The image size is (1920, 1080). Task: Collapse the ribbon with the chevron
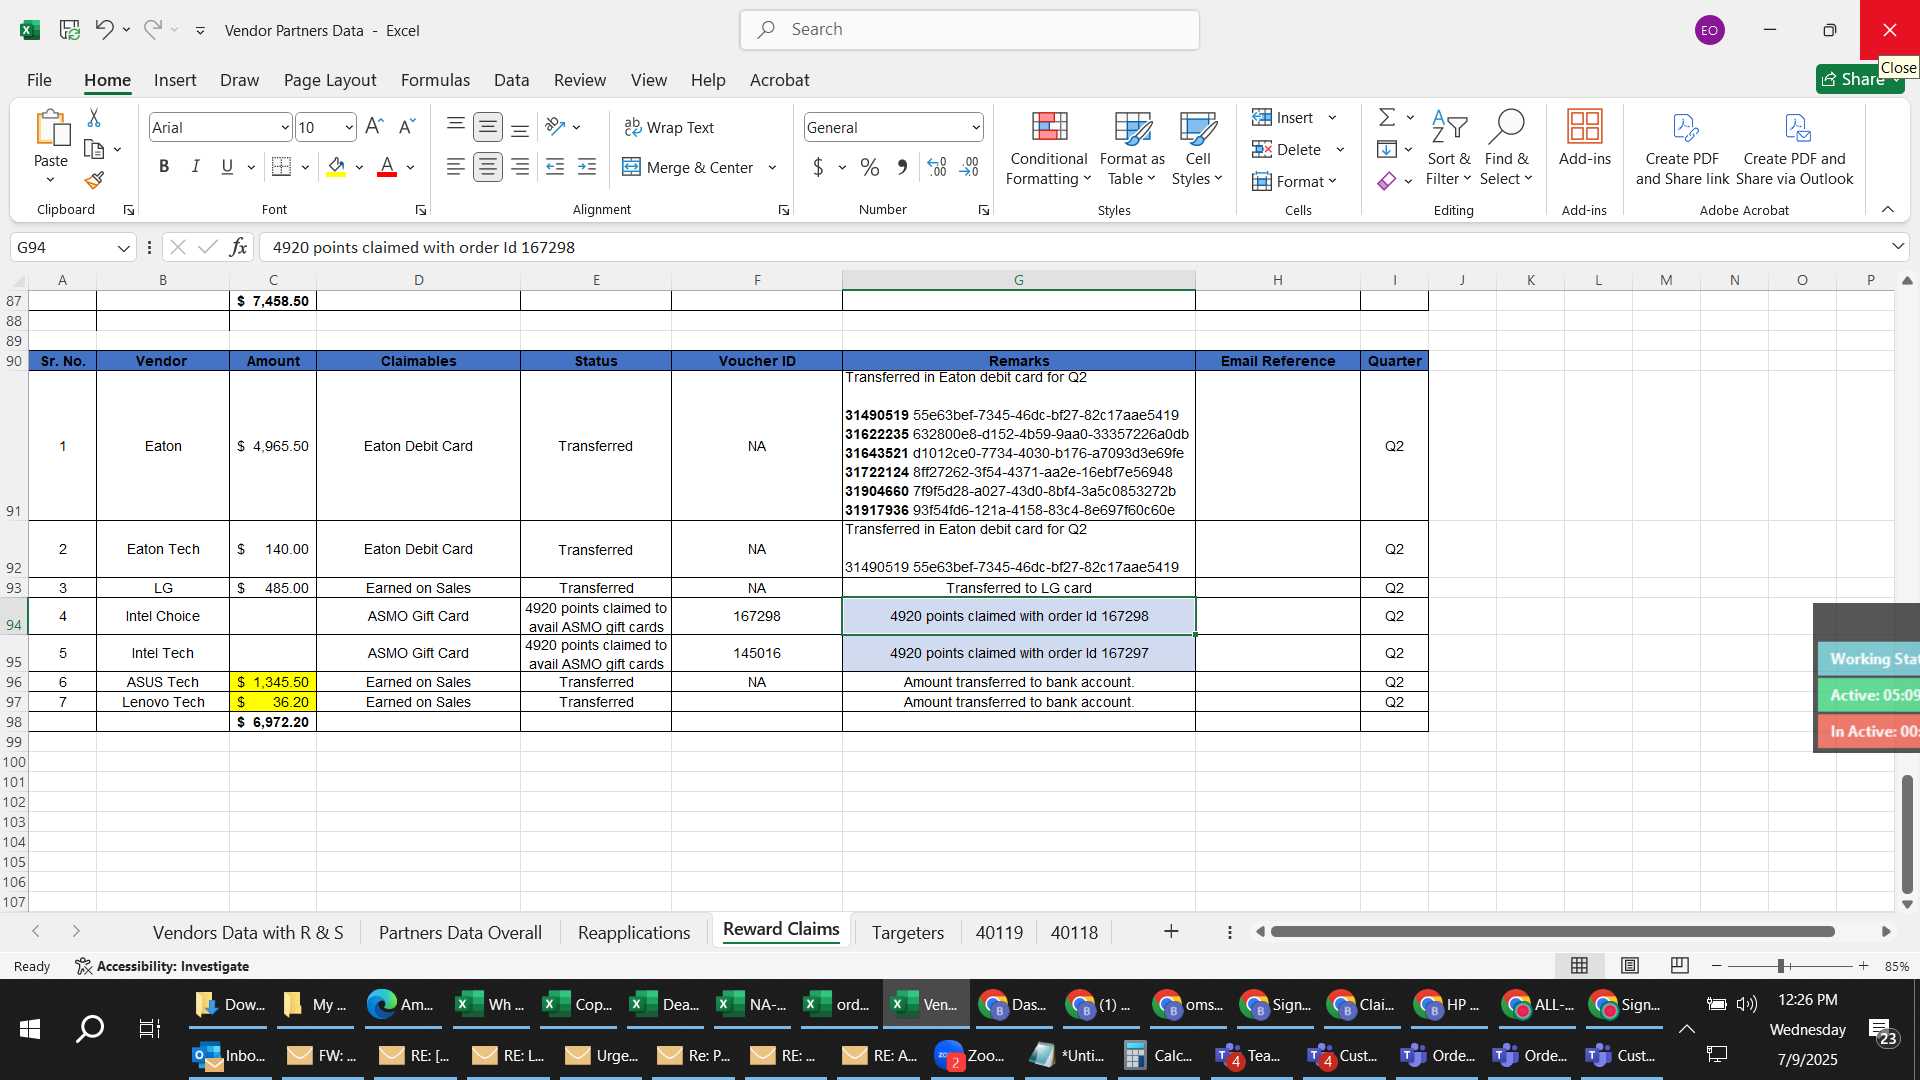(x=1888, y=209)
